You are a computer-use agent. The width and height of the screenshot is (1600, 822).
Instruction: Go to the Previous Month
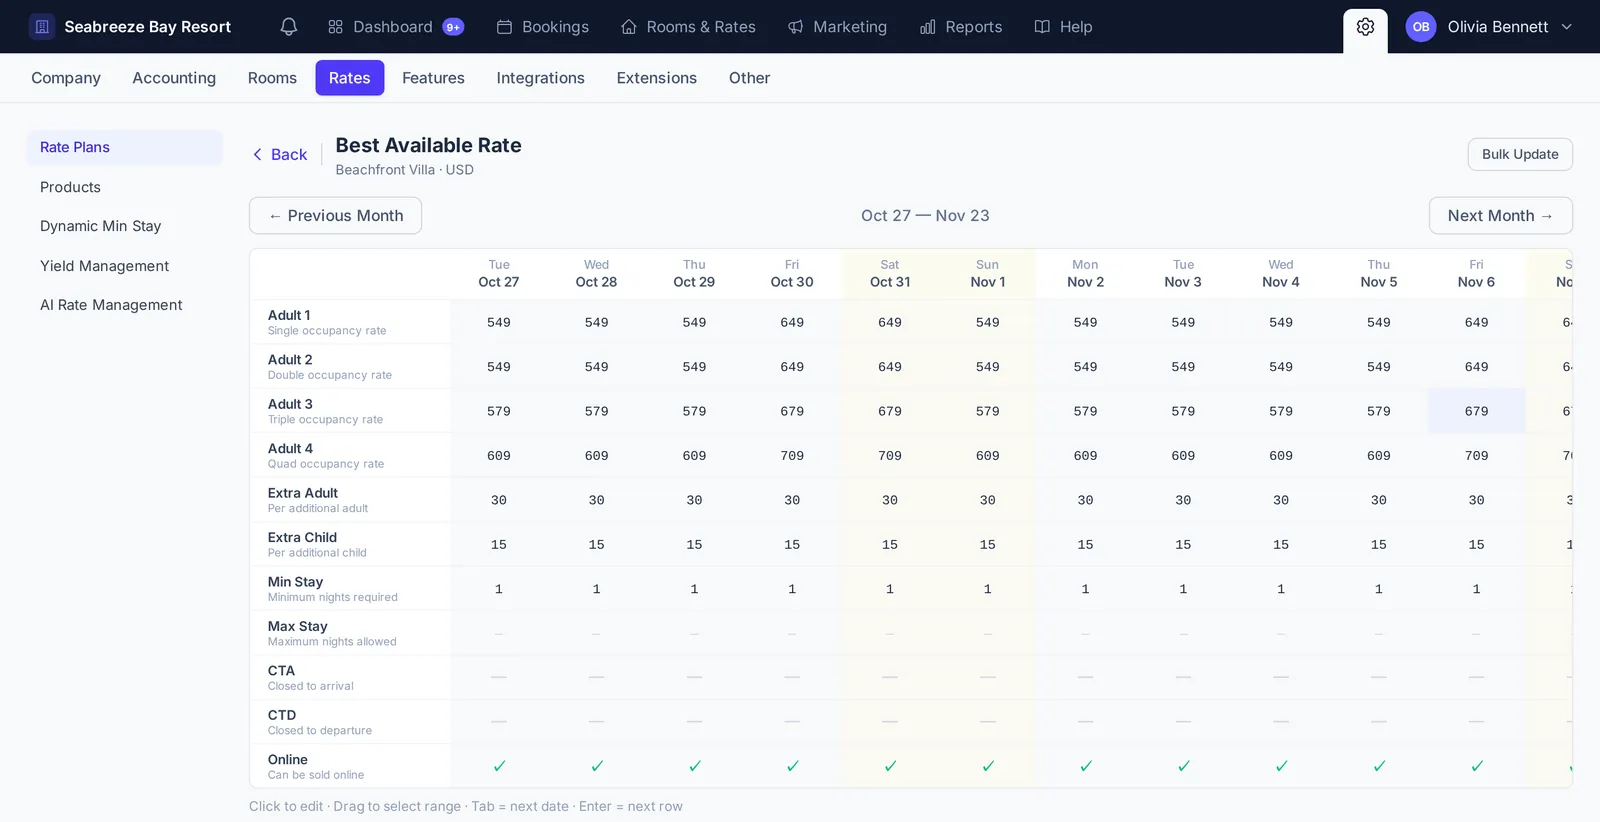335,216
